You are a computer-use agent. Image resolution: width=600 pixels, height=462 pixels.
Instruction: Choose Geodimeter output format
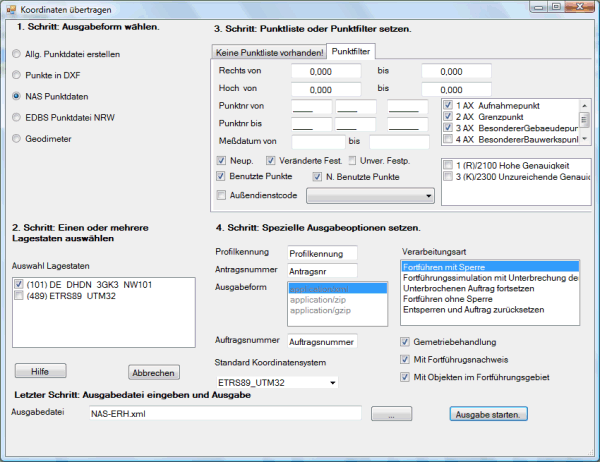[16, 139]
